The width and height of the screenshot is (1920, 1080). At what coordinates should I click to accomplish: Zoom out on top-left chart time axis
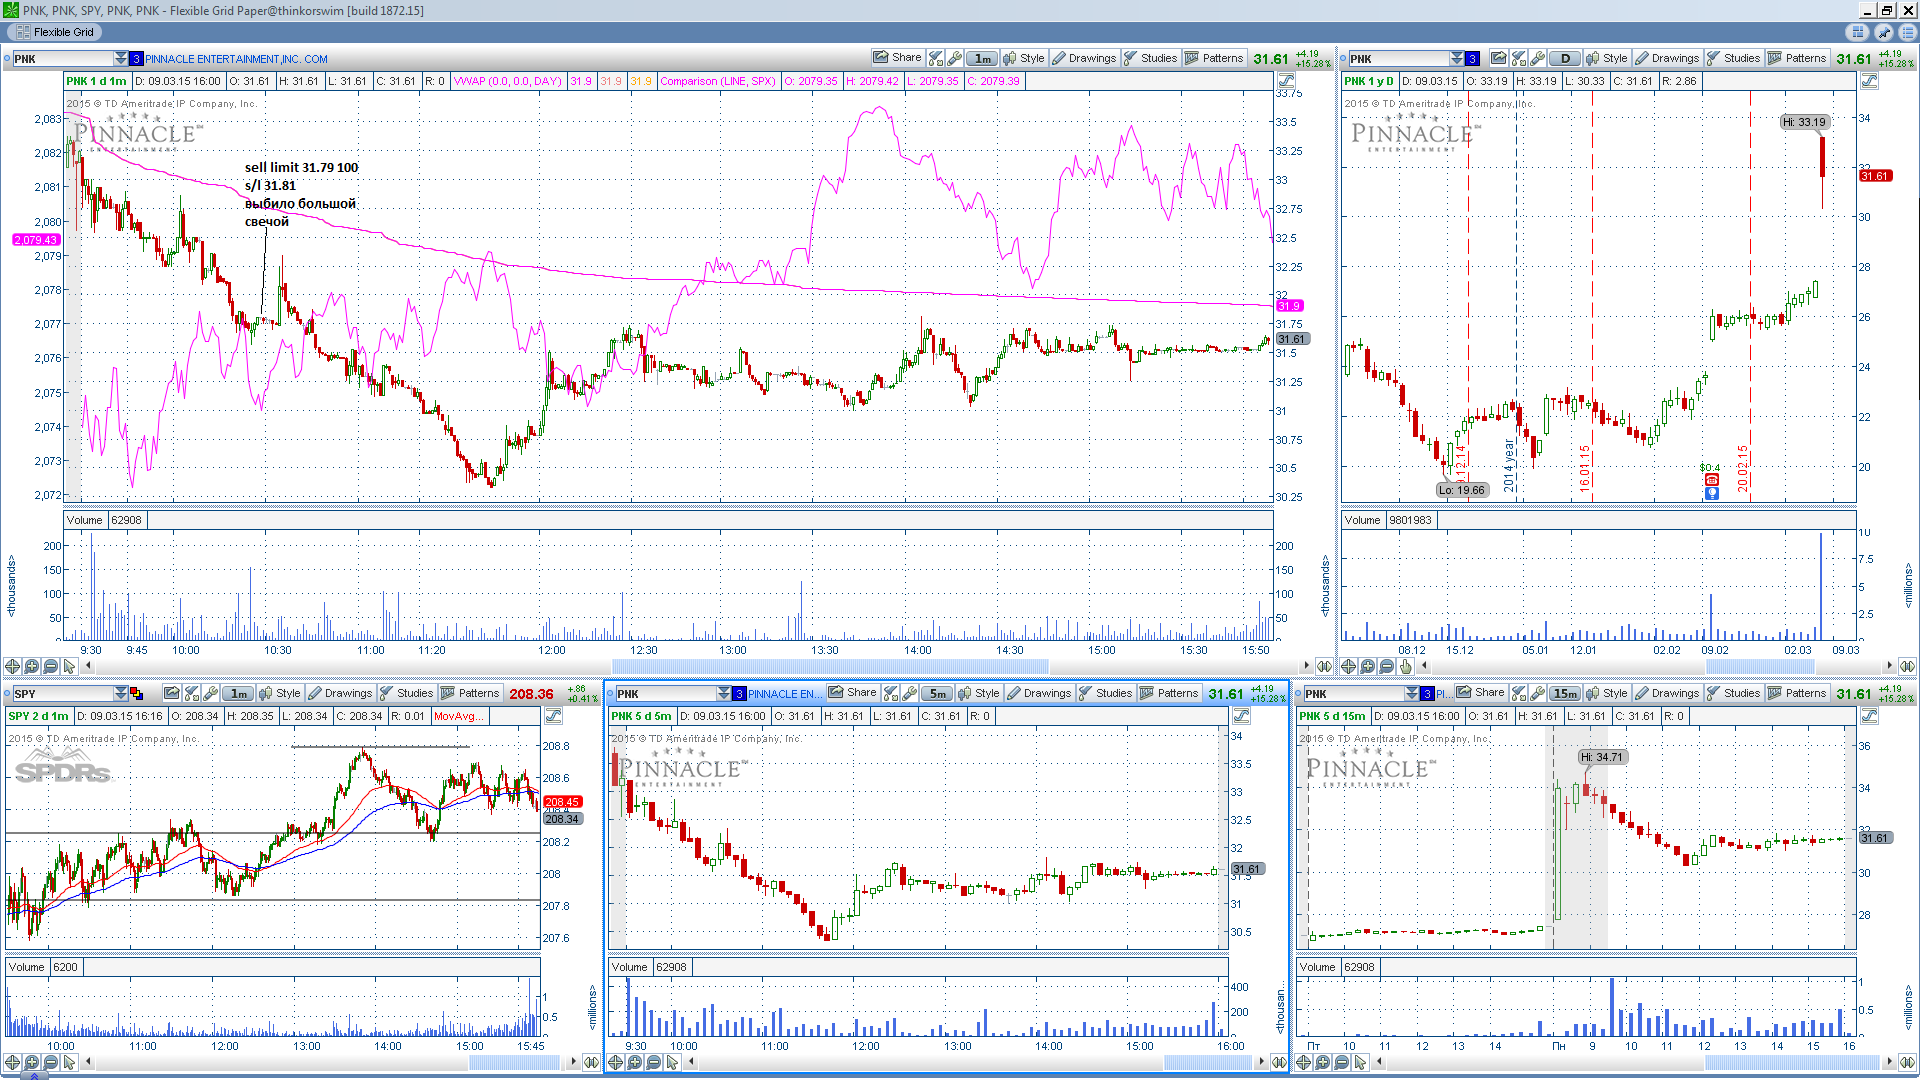(x=50, y=666)
